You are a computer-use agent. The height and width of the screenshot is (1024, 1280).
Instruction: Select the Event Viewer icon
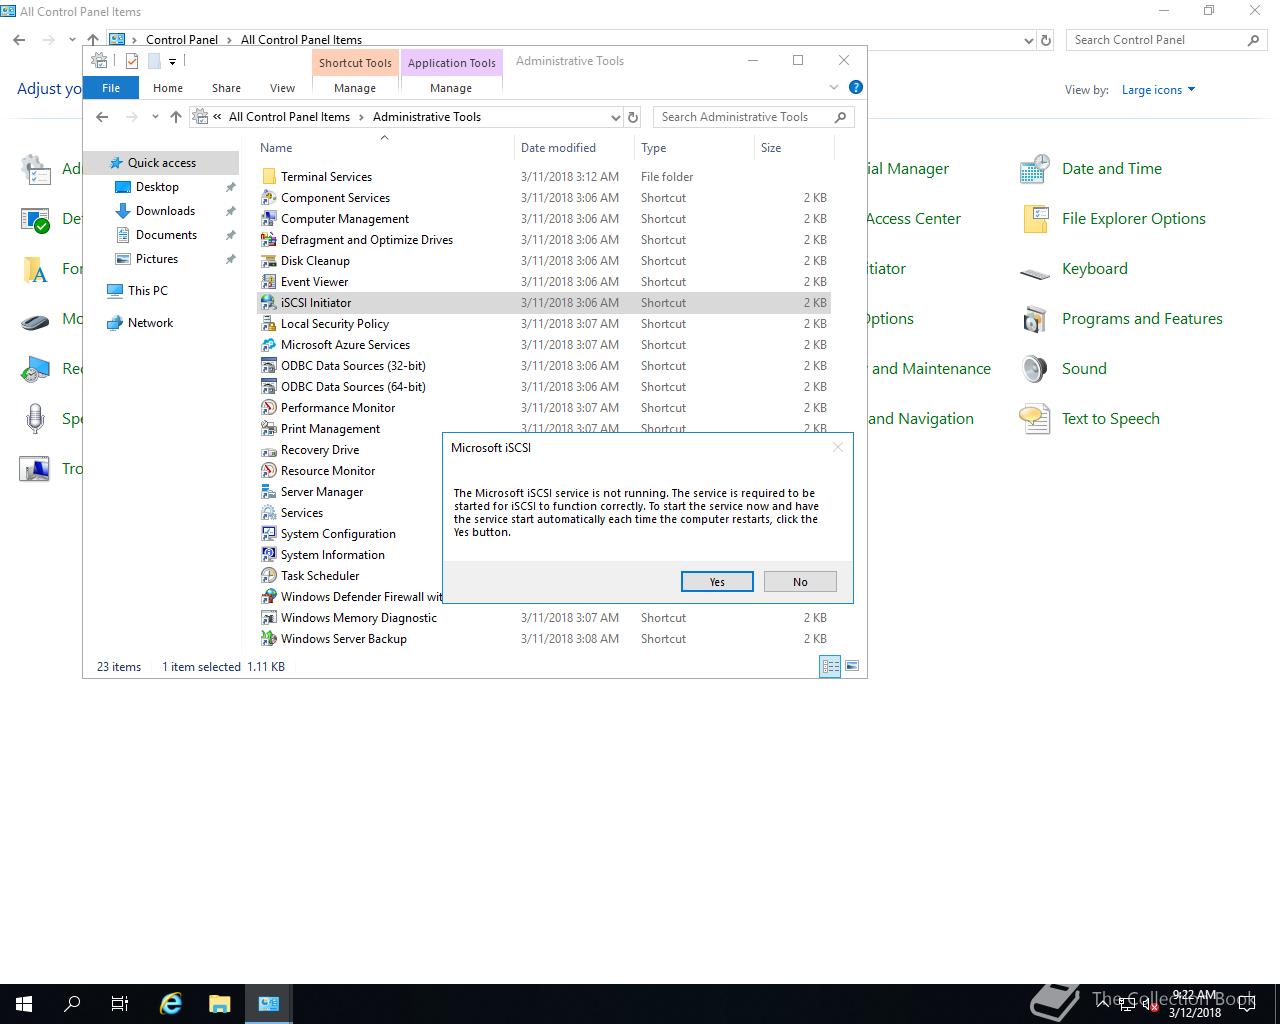click(268, 282)
